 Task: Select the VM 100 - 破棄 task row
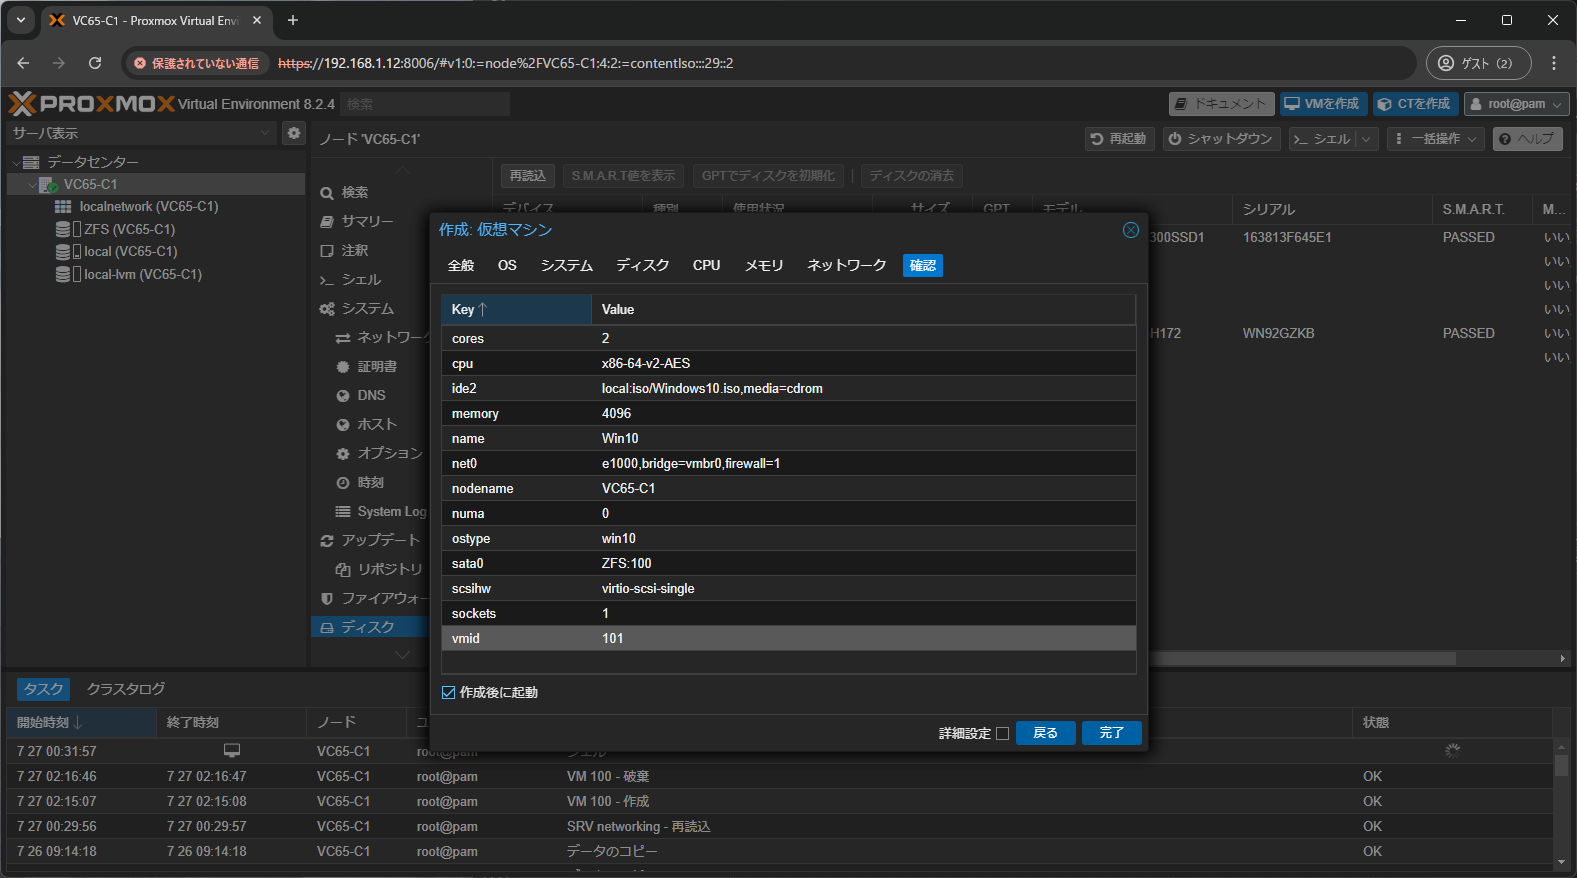coord(780,776)
